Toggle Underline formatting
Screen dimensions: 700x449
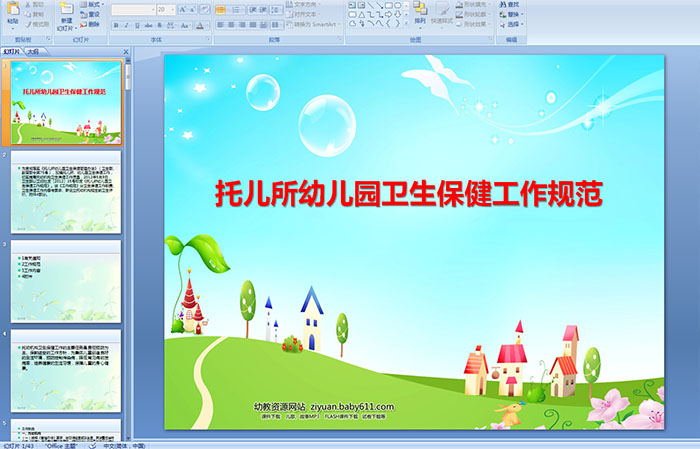(137, 25)
